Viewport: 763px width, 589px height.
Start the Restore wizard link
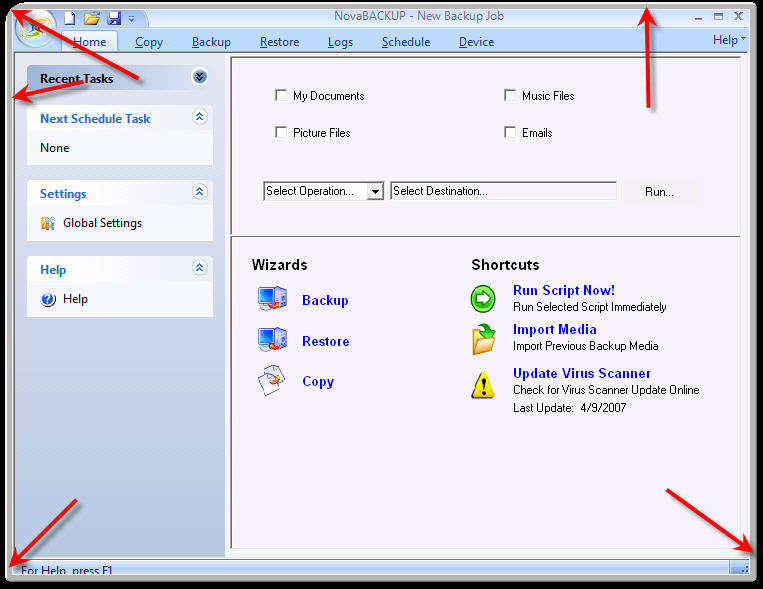326,341
